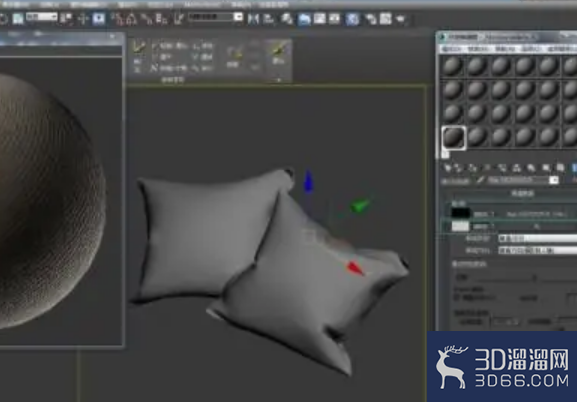Click the Material ID Channel icon
Screen dimensions: 577x402
coord(546,168)
